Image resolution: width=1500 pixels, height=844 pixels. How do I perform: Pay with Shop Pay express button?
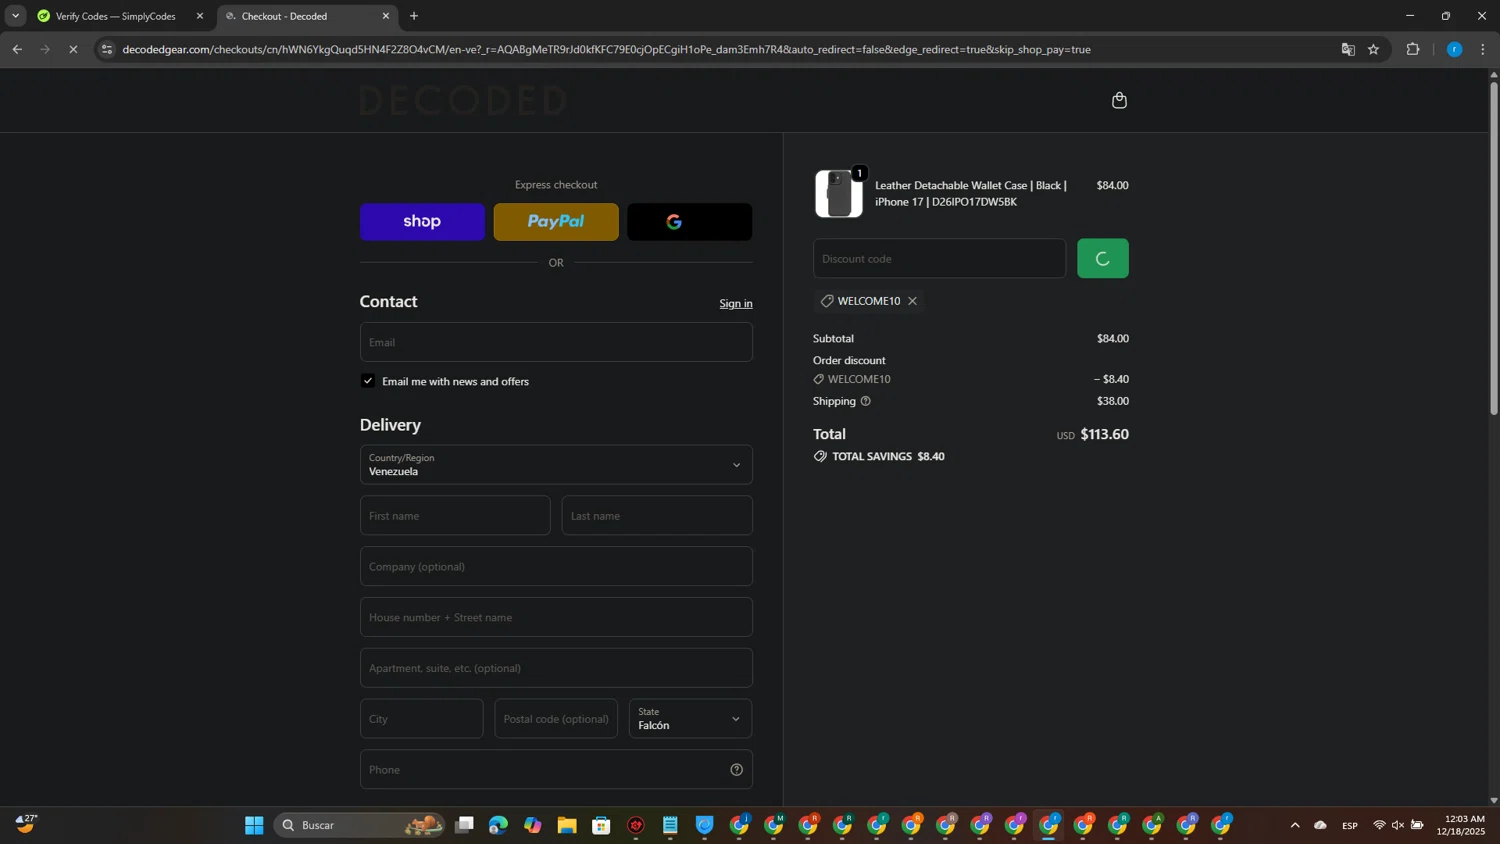point(422,222)
